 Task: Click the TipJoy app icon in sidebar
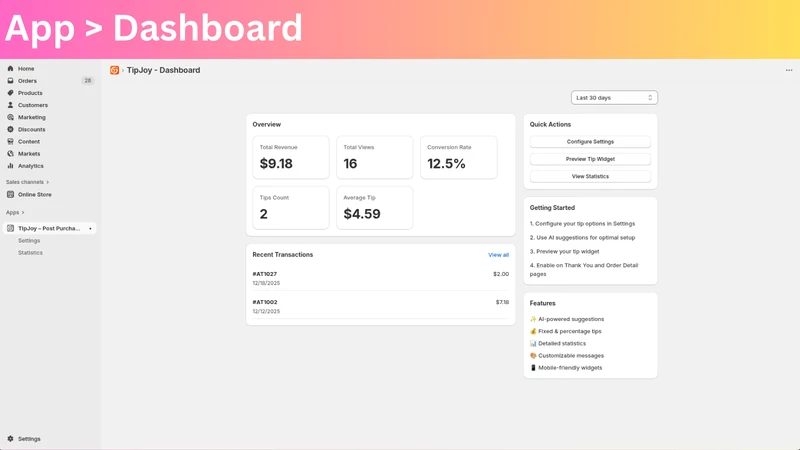click(x=10, y=229)
